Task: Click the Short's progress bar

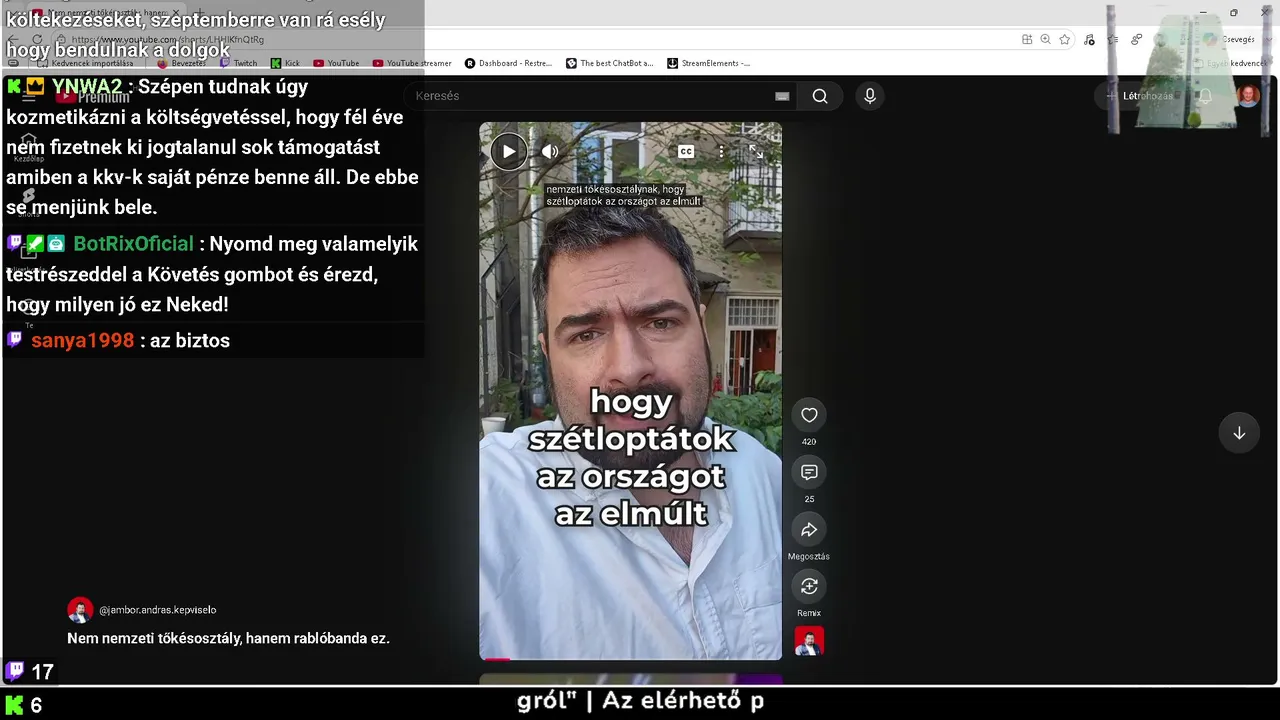Action: (x=630, y=659)
